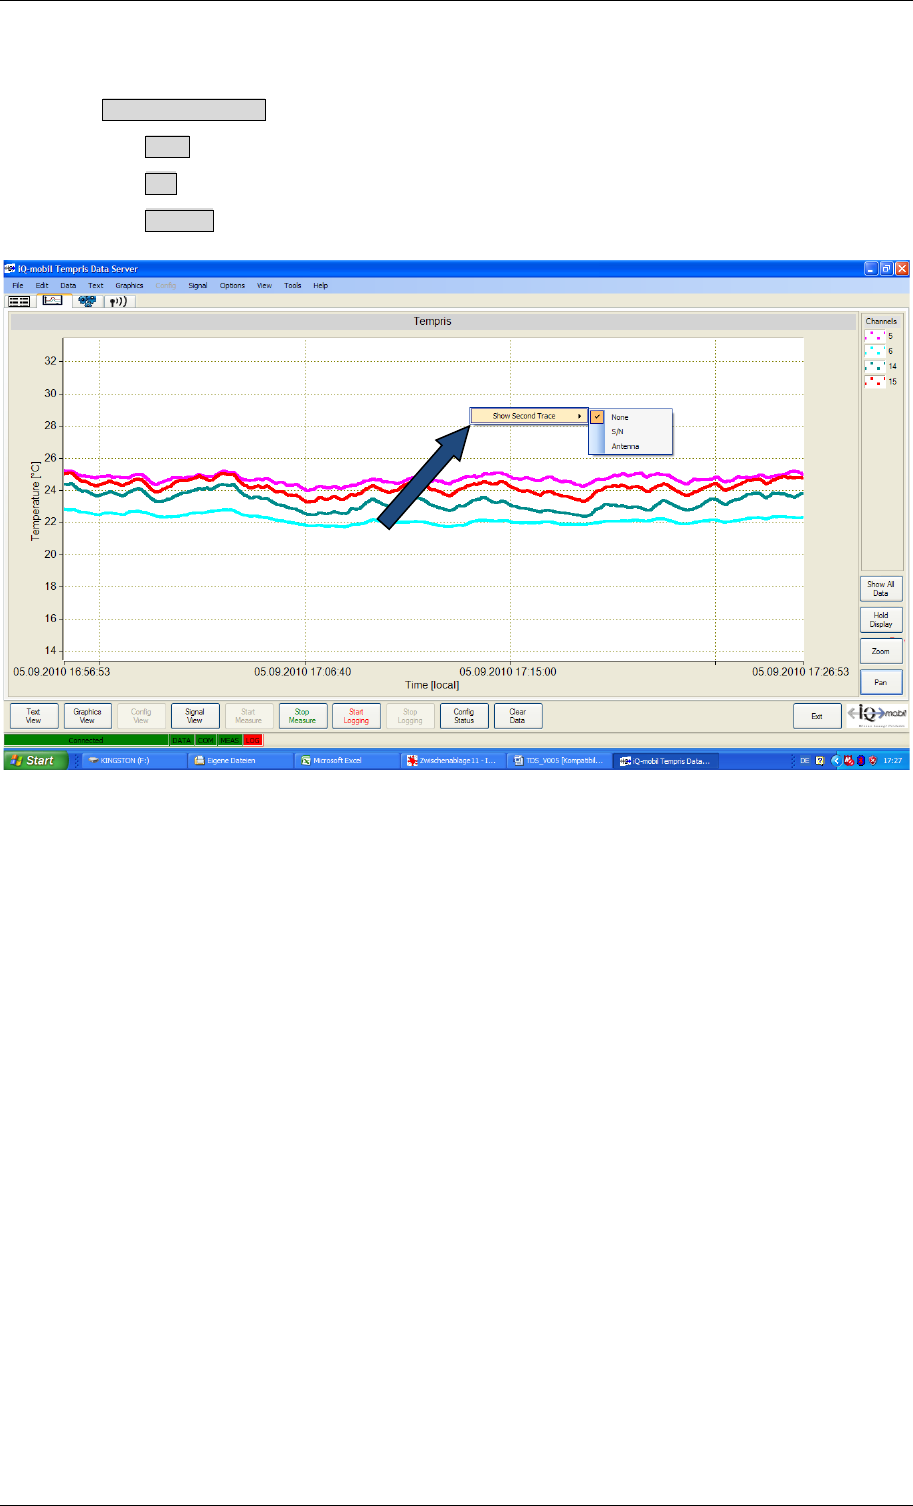913x1506 pixels.
Task: Switch to Microsoft Excel taskbar button
Action: [346, 760]
